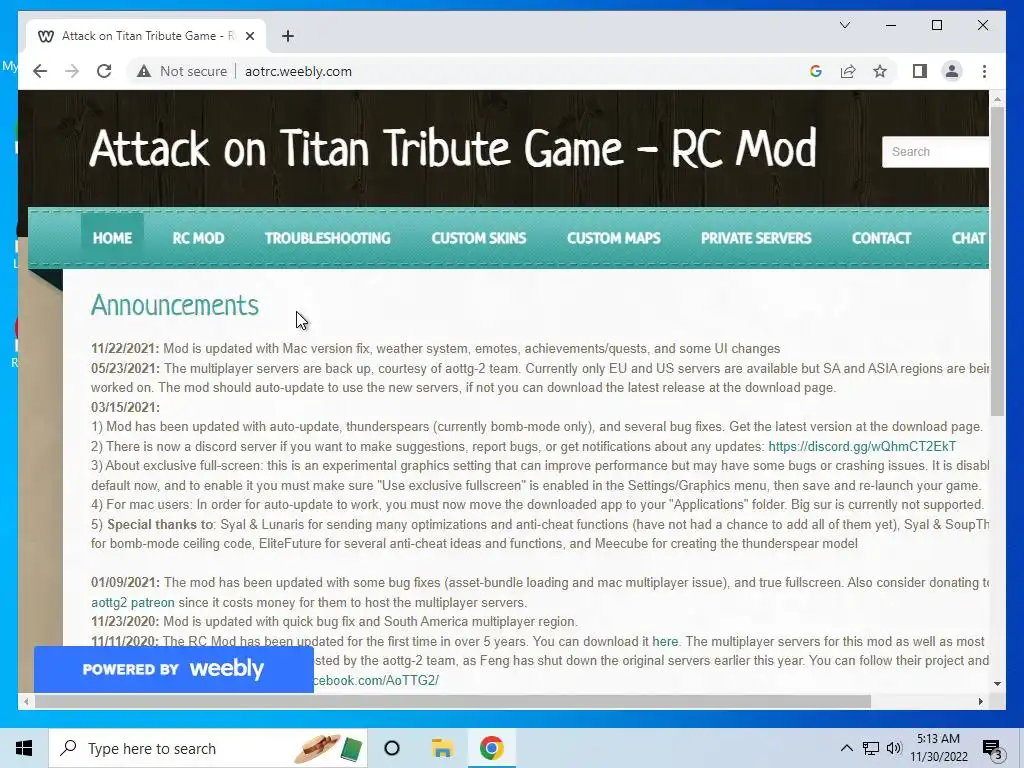Open the network status tray icon
1024x768 pixels.
point(871,748)
